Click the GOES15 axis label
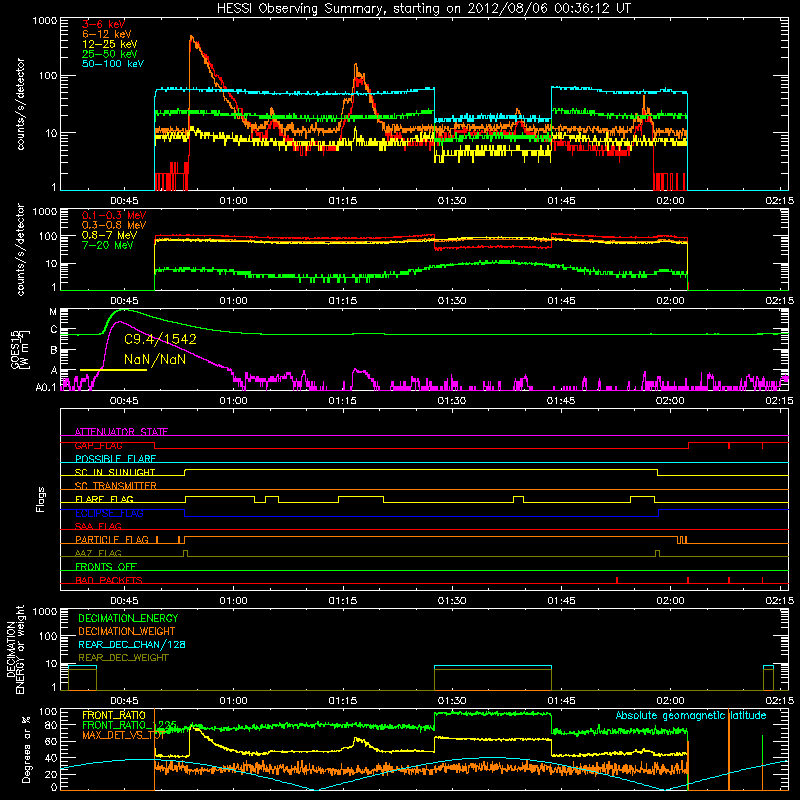Image resolution: width=800 pixels, height=800 pixels. (x=19, y=349)
